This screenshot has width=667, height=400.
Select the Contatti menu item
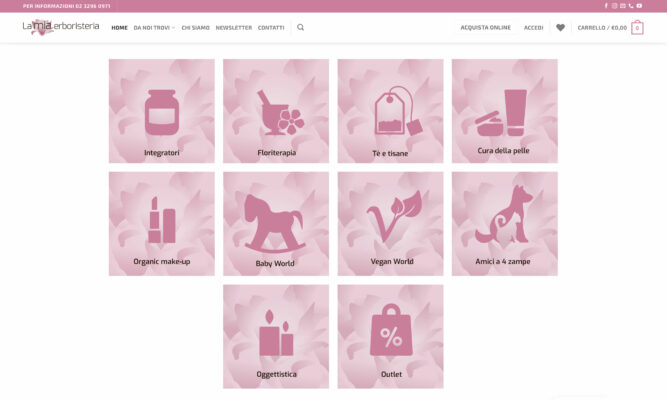point(271,28)
